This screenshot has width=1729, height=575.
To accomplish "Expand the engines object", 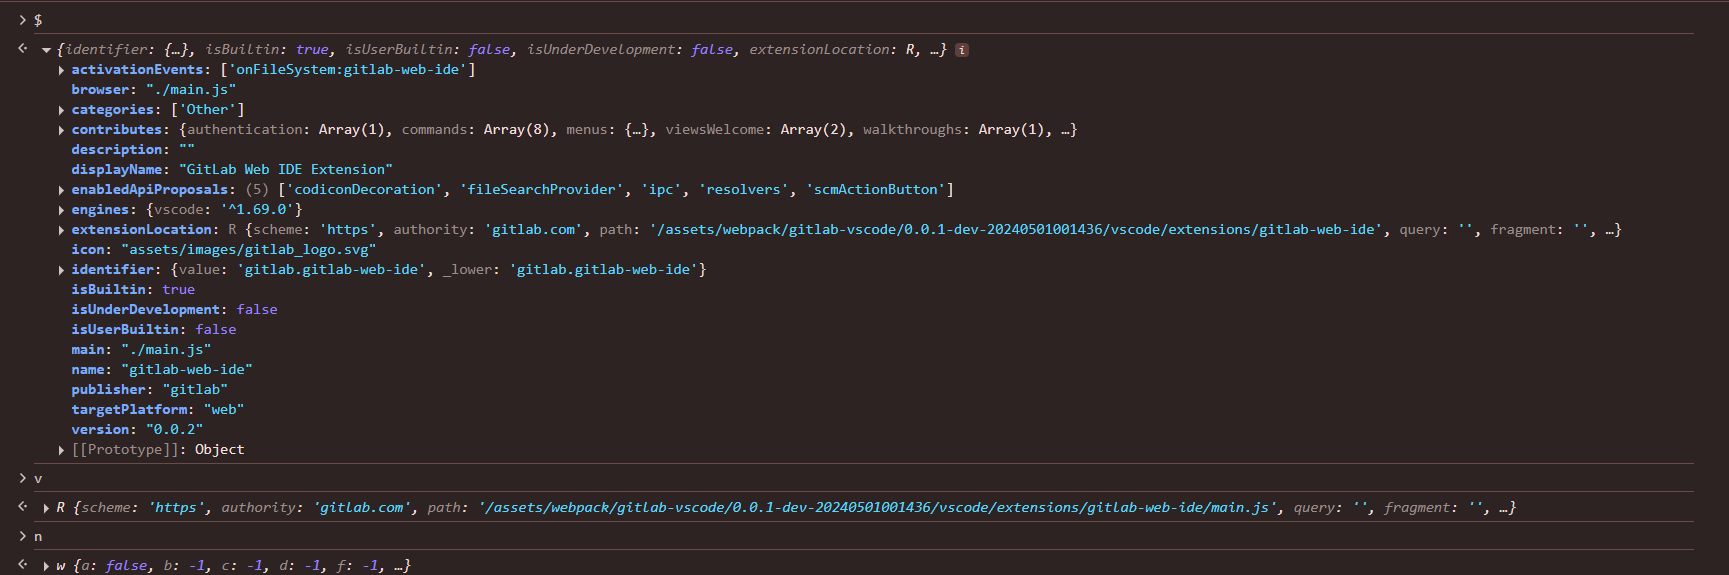I will (62, 210).
